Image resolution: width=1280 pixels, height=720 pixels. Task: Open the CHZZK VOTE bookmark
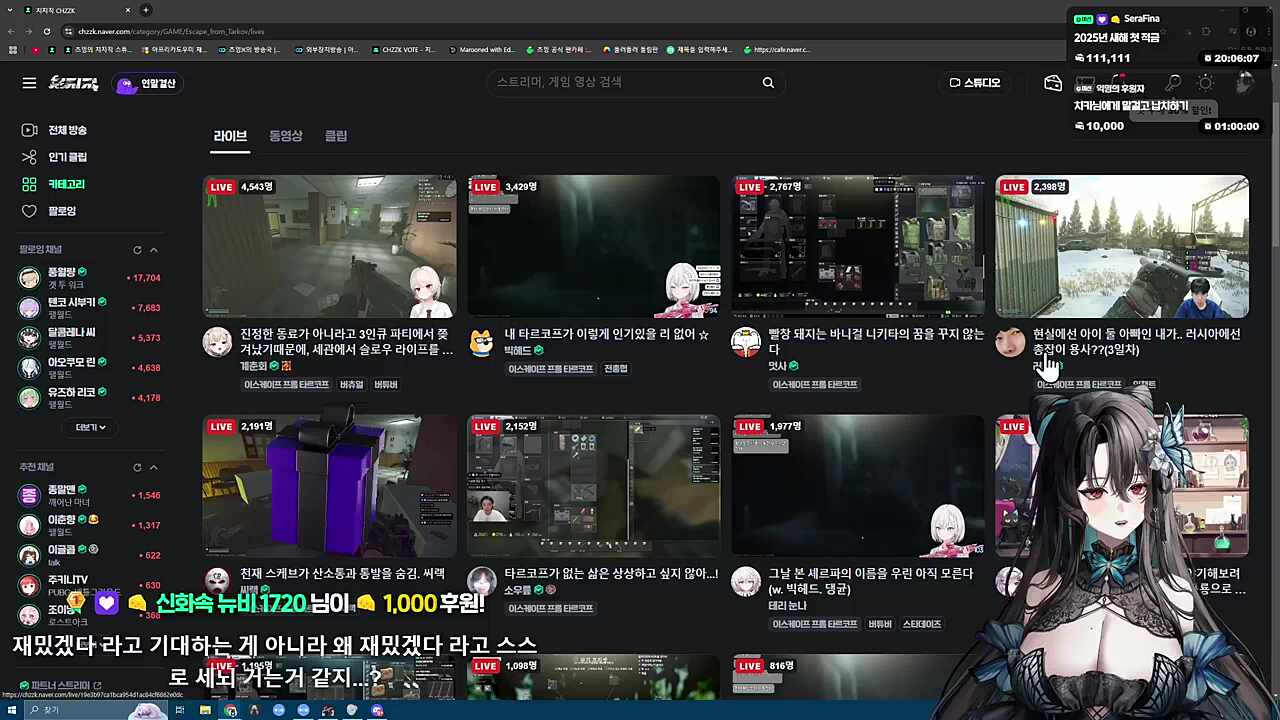[403, 49]
